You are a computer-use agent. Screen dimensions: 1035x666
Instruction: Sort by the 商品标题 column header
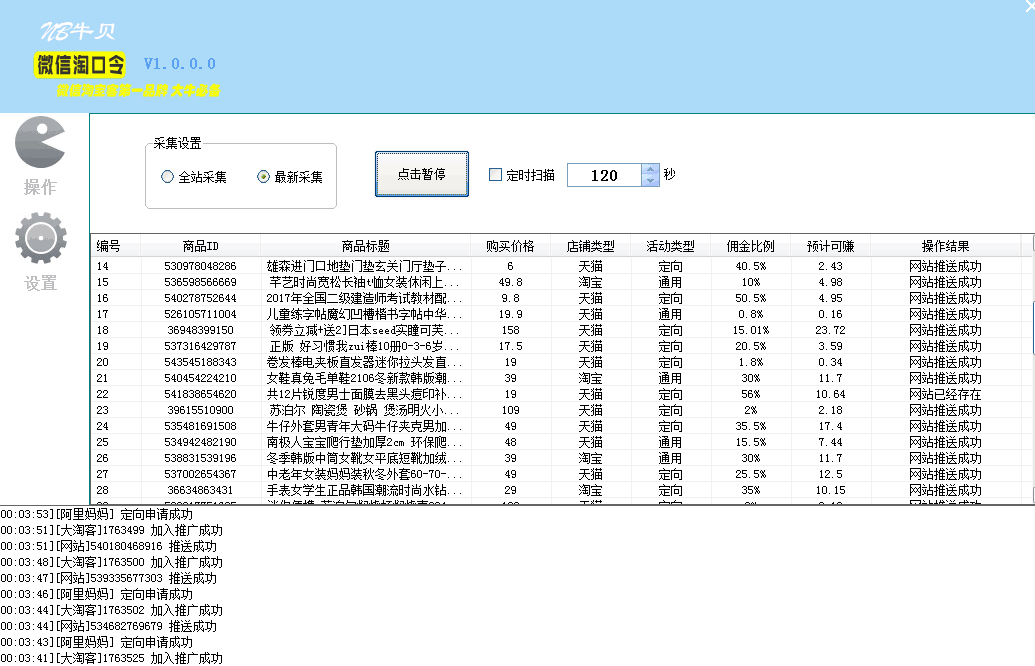(x=366, y=246)
